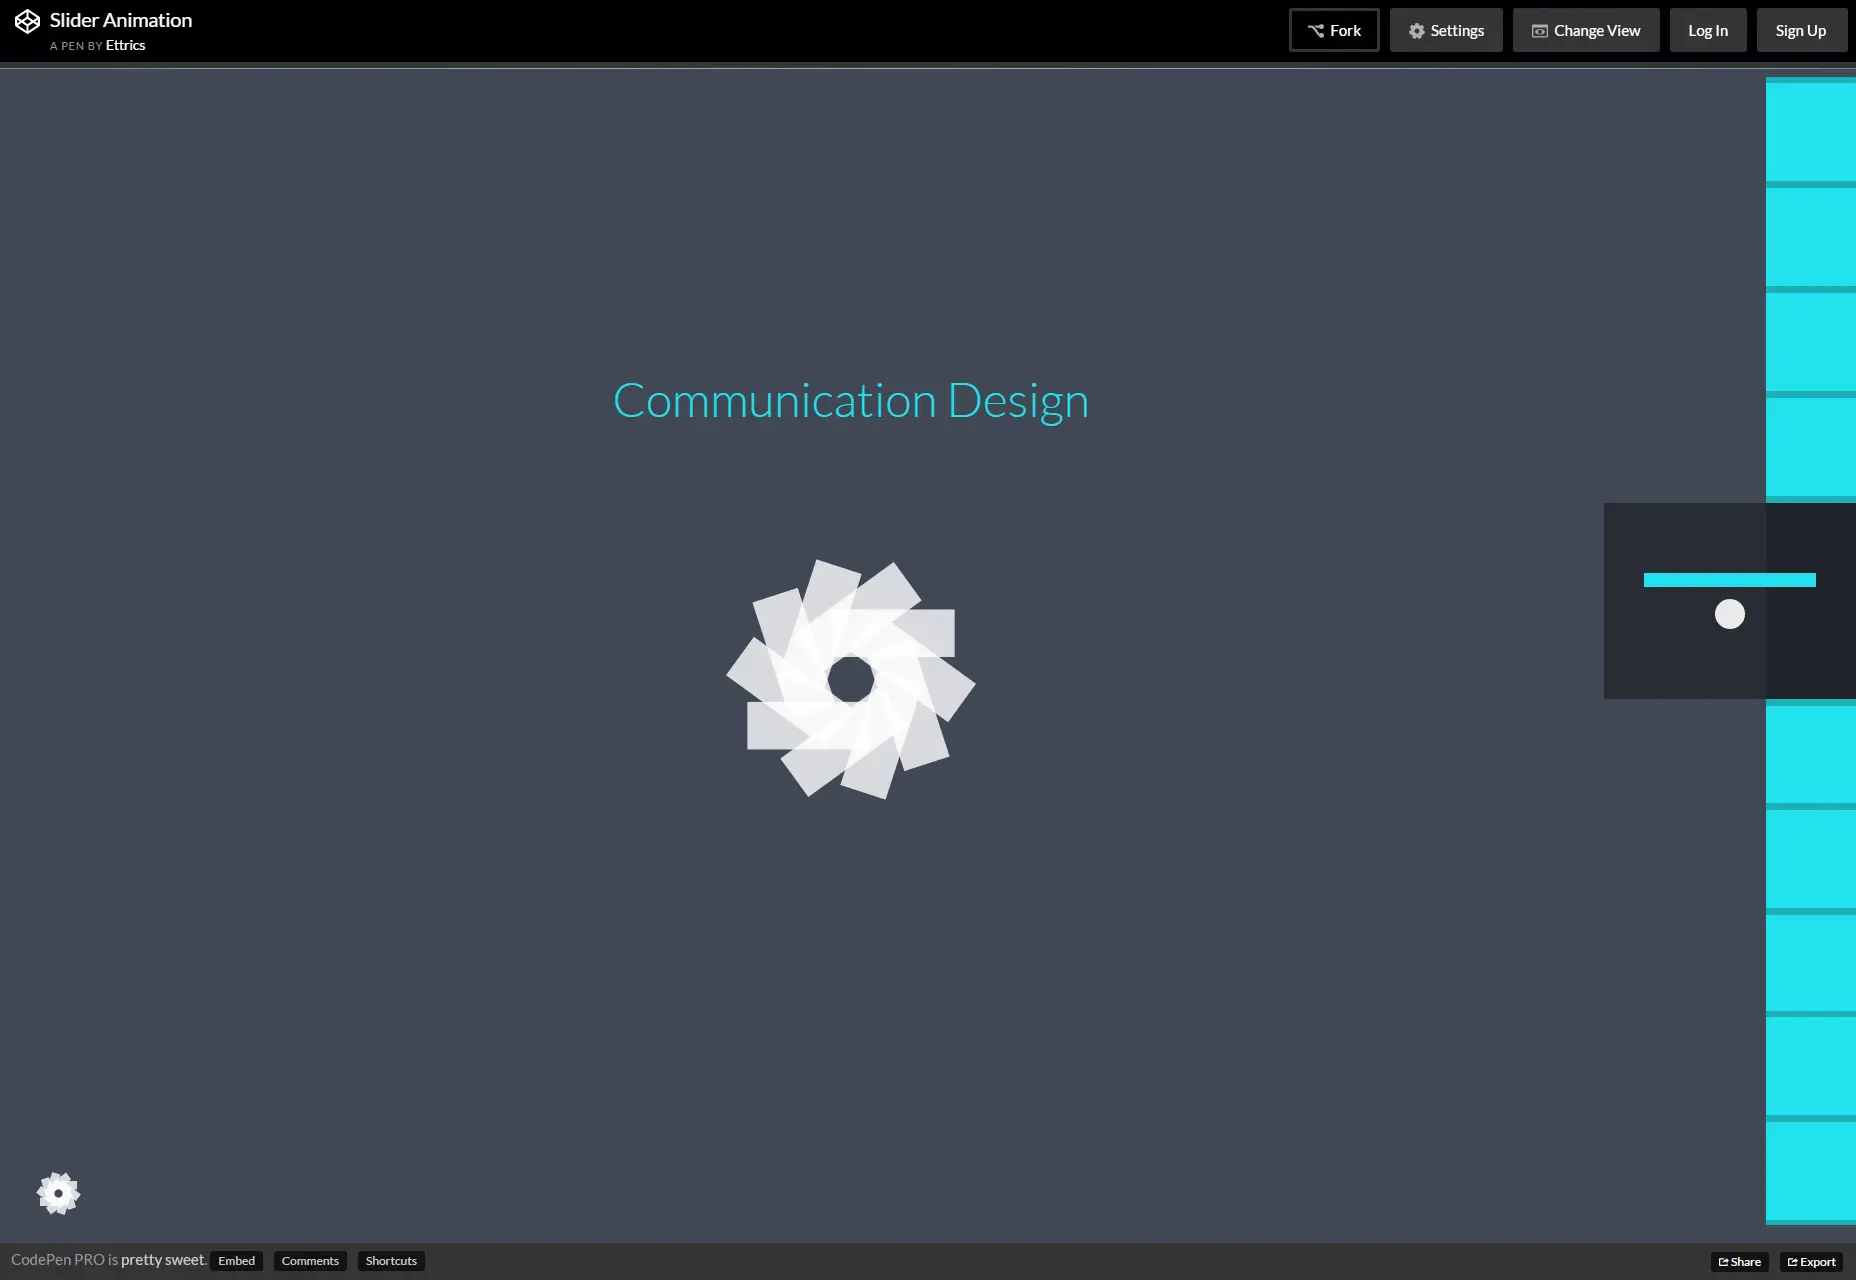Open the Ettrics author profile link

(x=125, y=45)
